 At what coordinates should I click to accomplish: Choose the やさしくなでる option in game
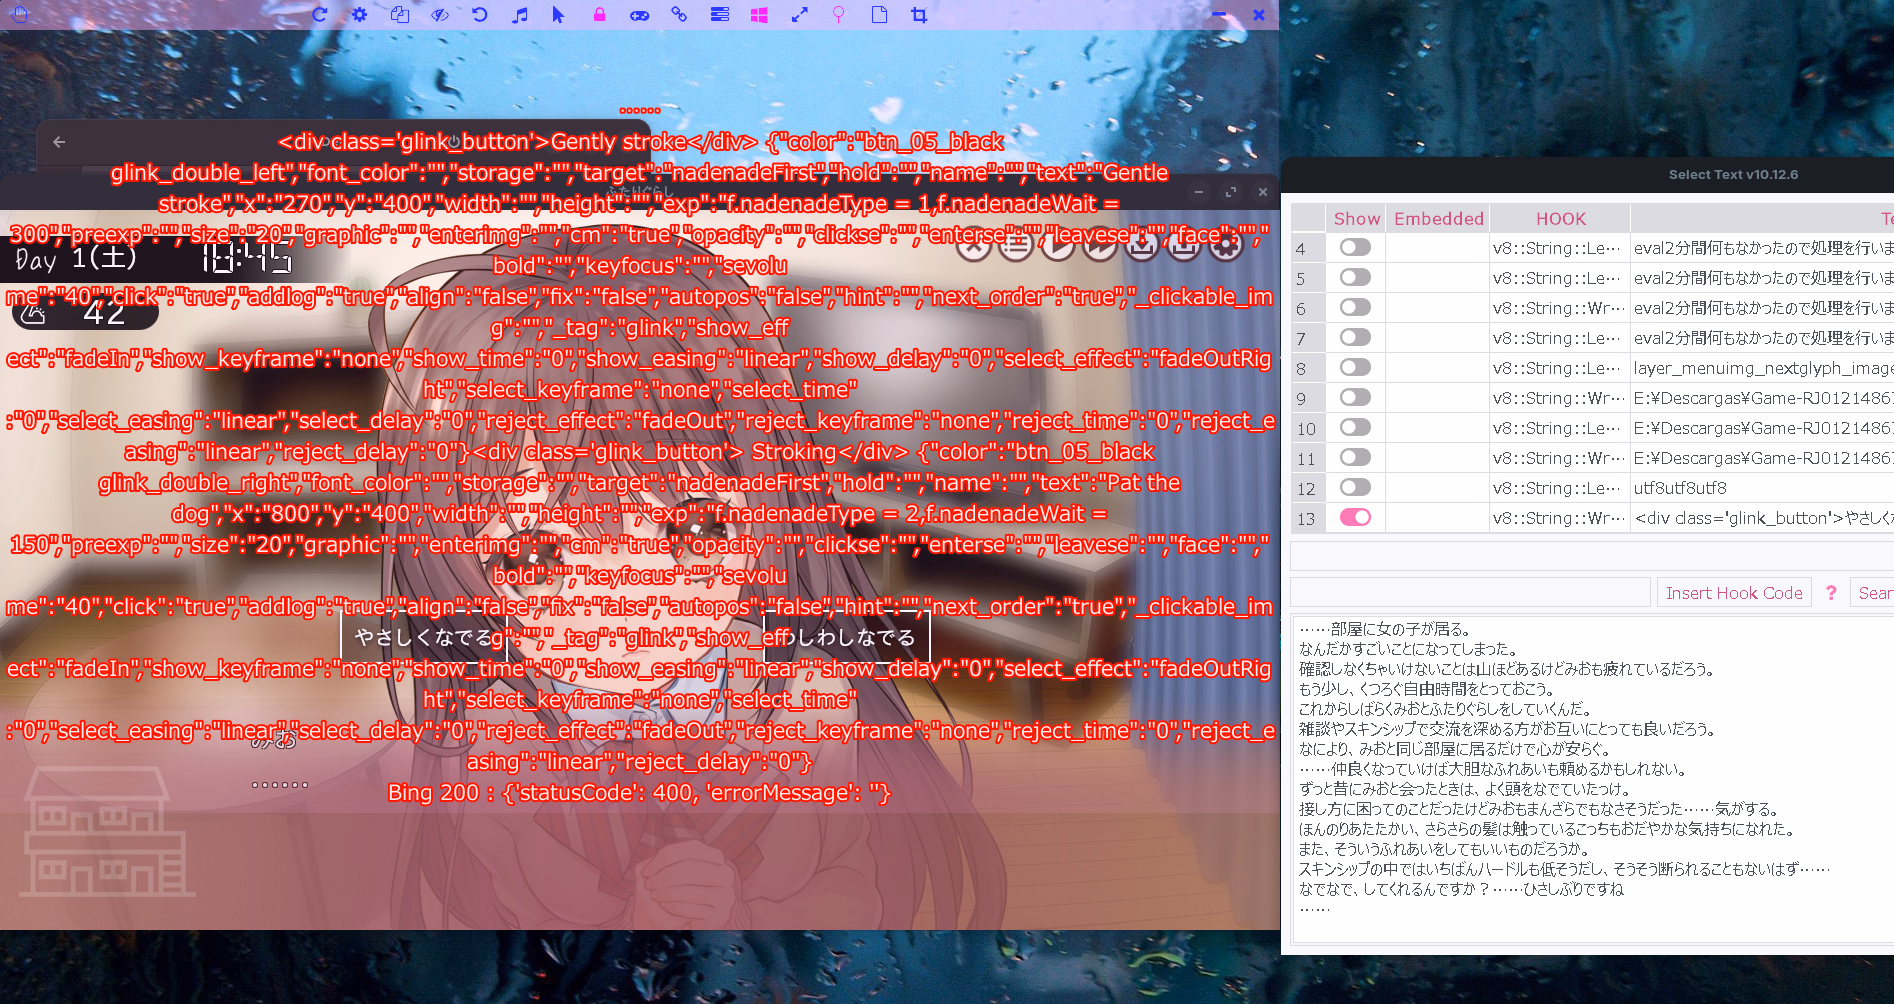(424, 637)
